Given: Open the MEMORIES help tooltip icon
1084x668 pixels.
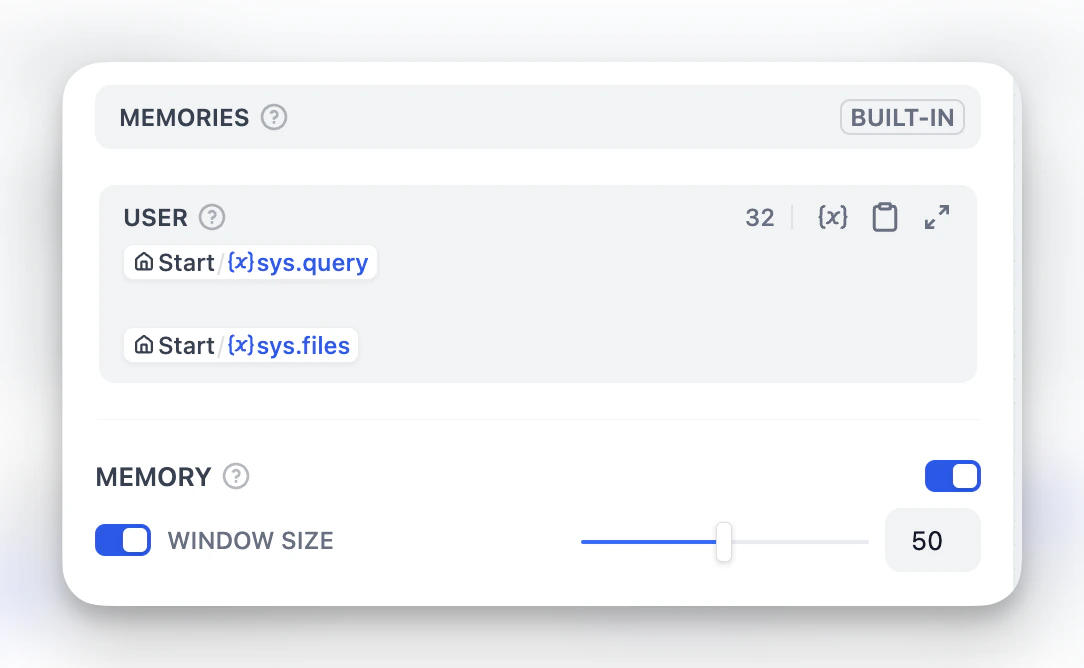Looking at the screenshot, I should point(274,117).
